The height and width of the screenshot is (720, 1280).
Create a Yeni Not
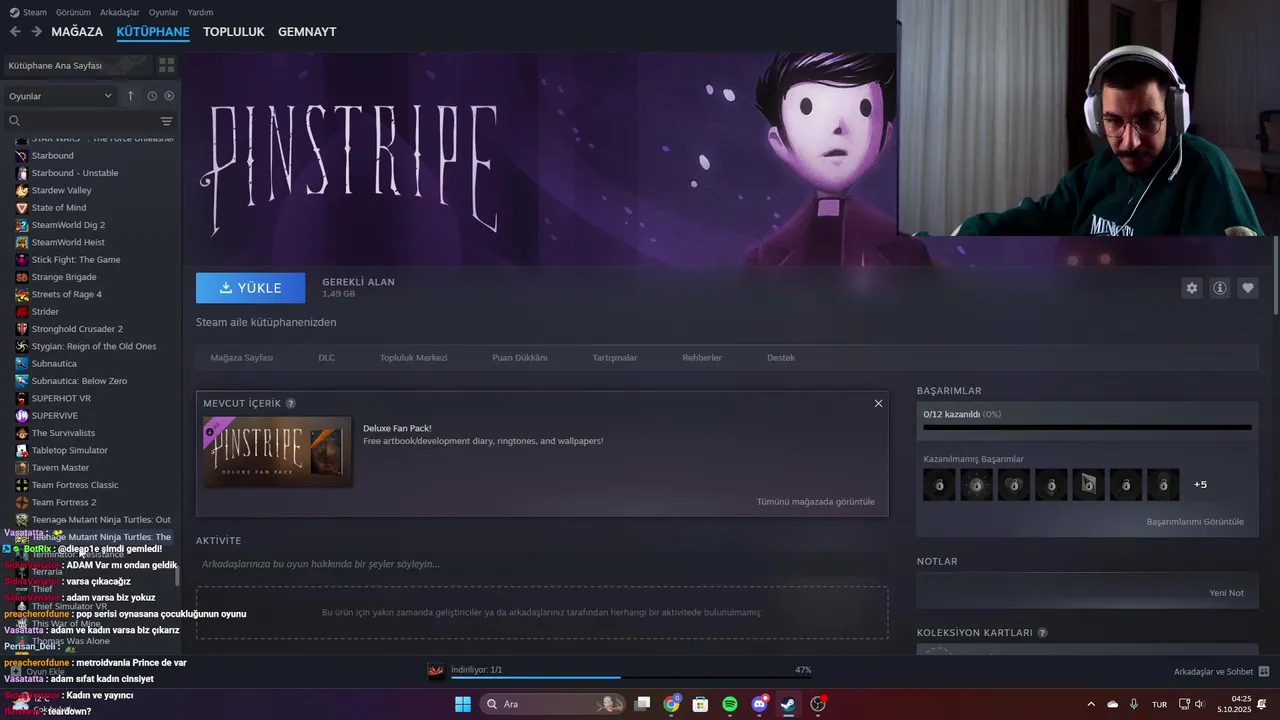point(1226,593)
